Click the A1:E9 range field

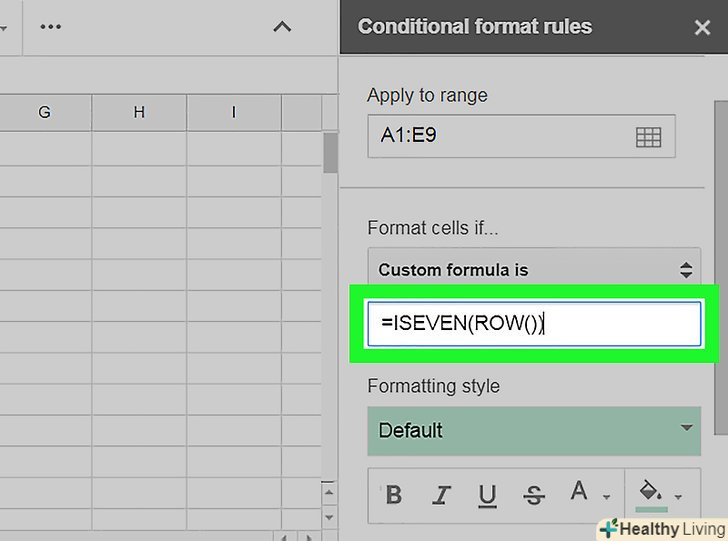[x=500, y=137]
